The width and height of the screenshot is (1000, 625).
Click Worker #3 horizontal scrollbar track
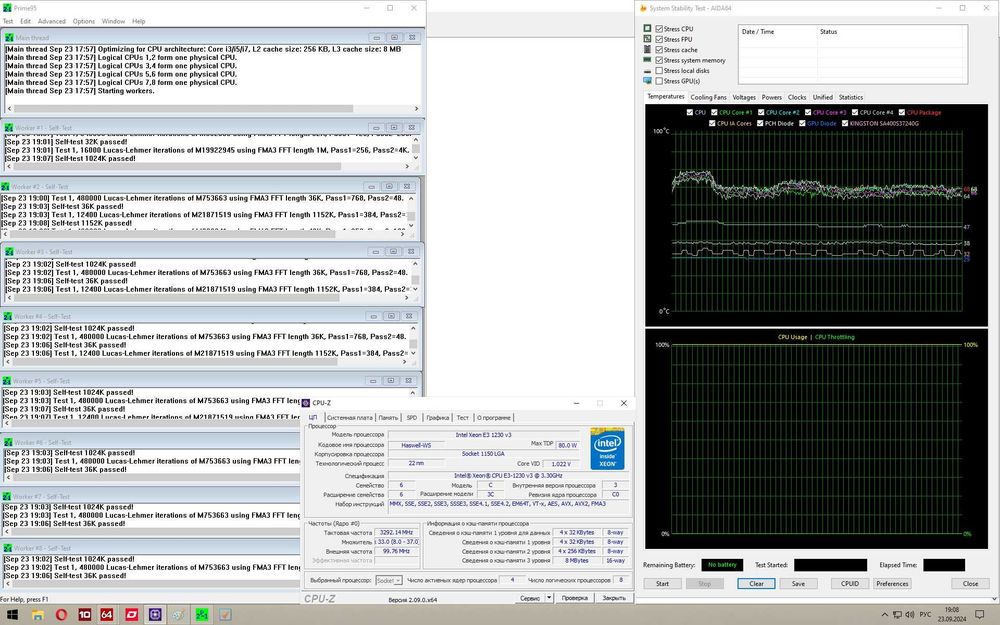click(x=210, y=298)
